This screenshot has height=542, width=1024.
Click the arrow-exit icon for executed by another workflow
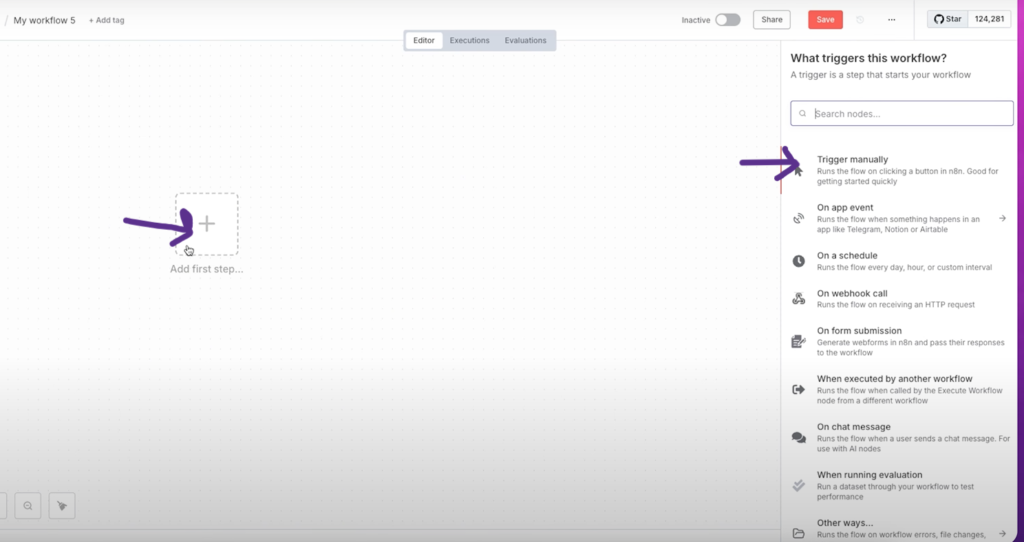pos(799,390)
